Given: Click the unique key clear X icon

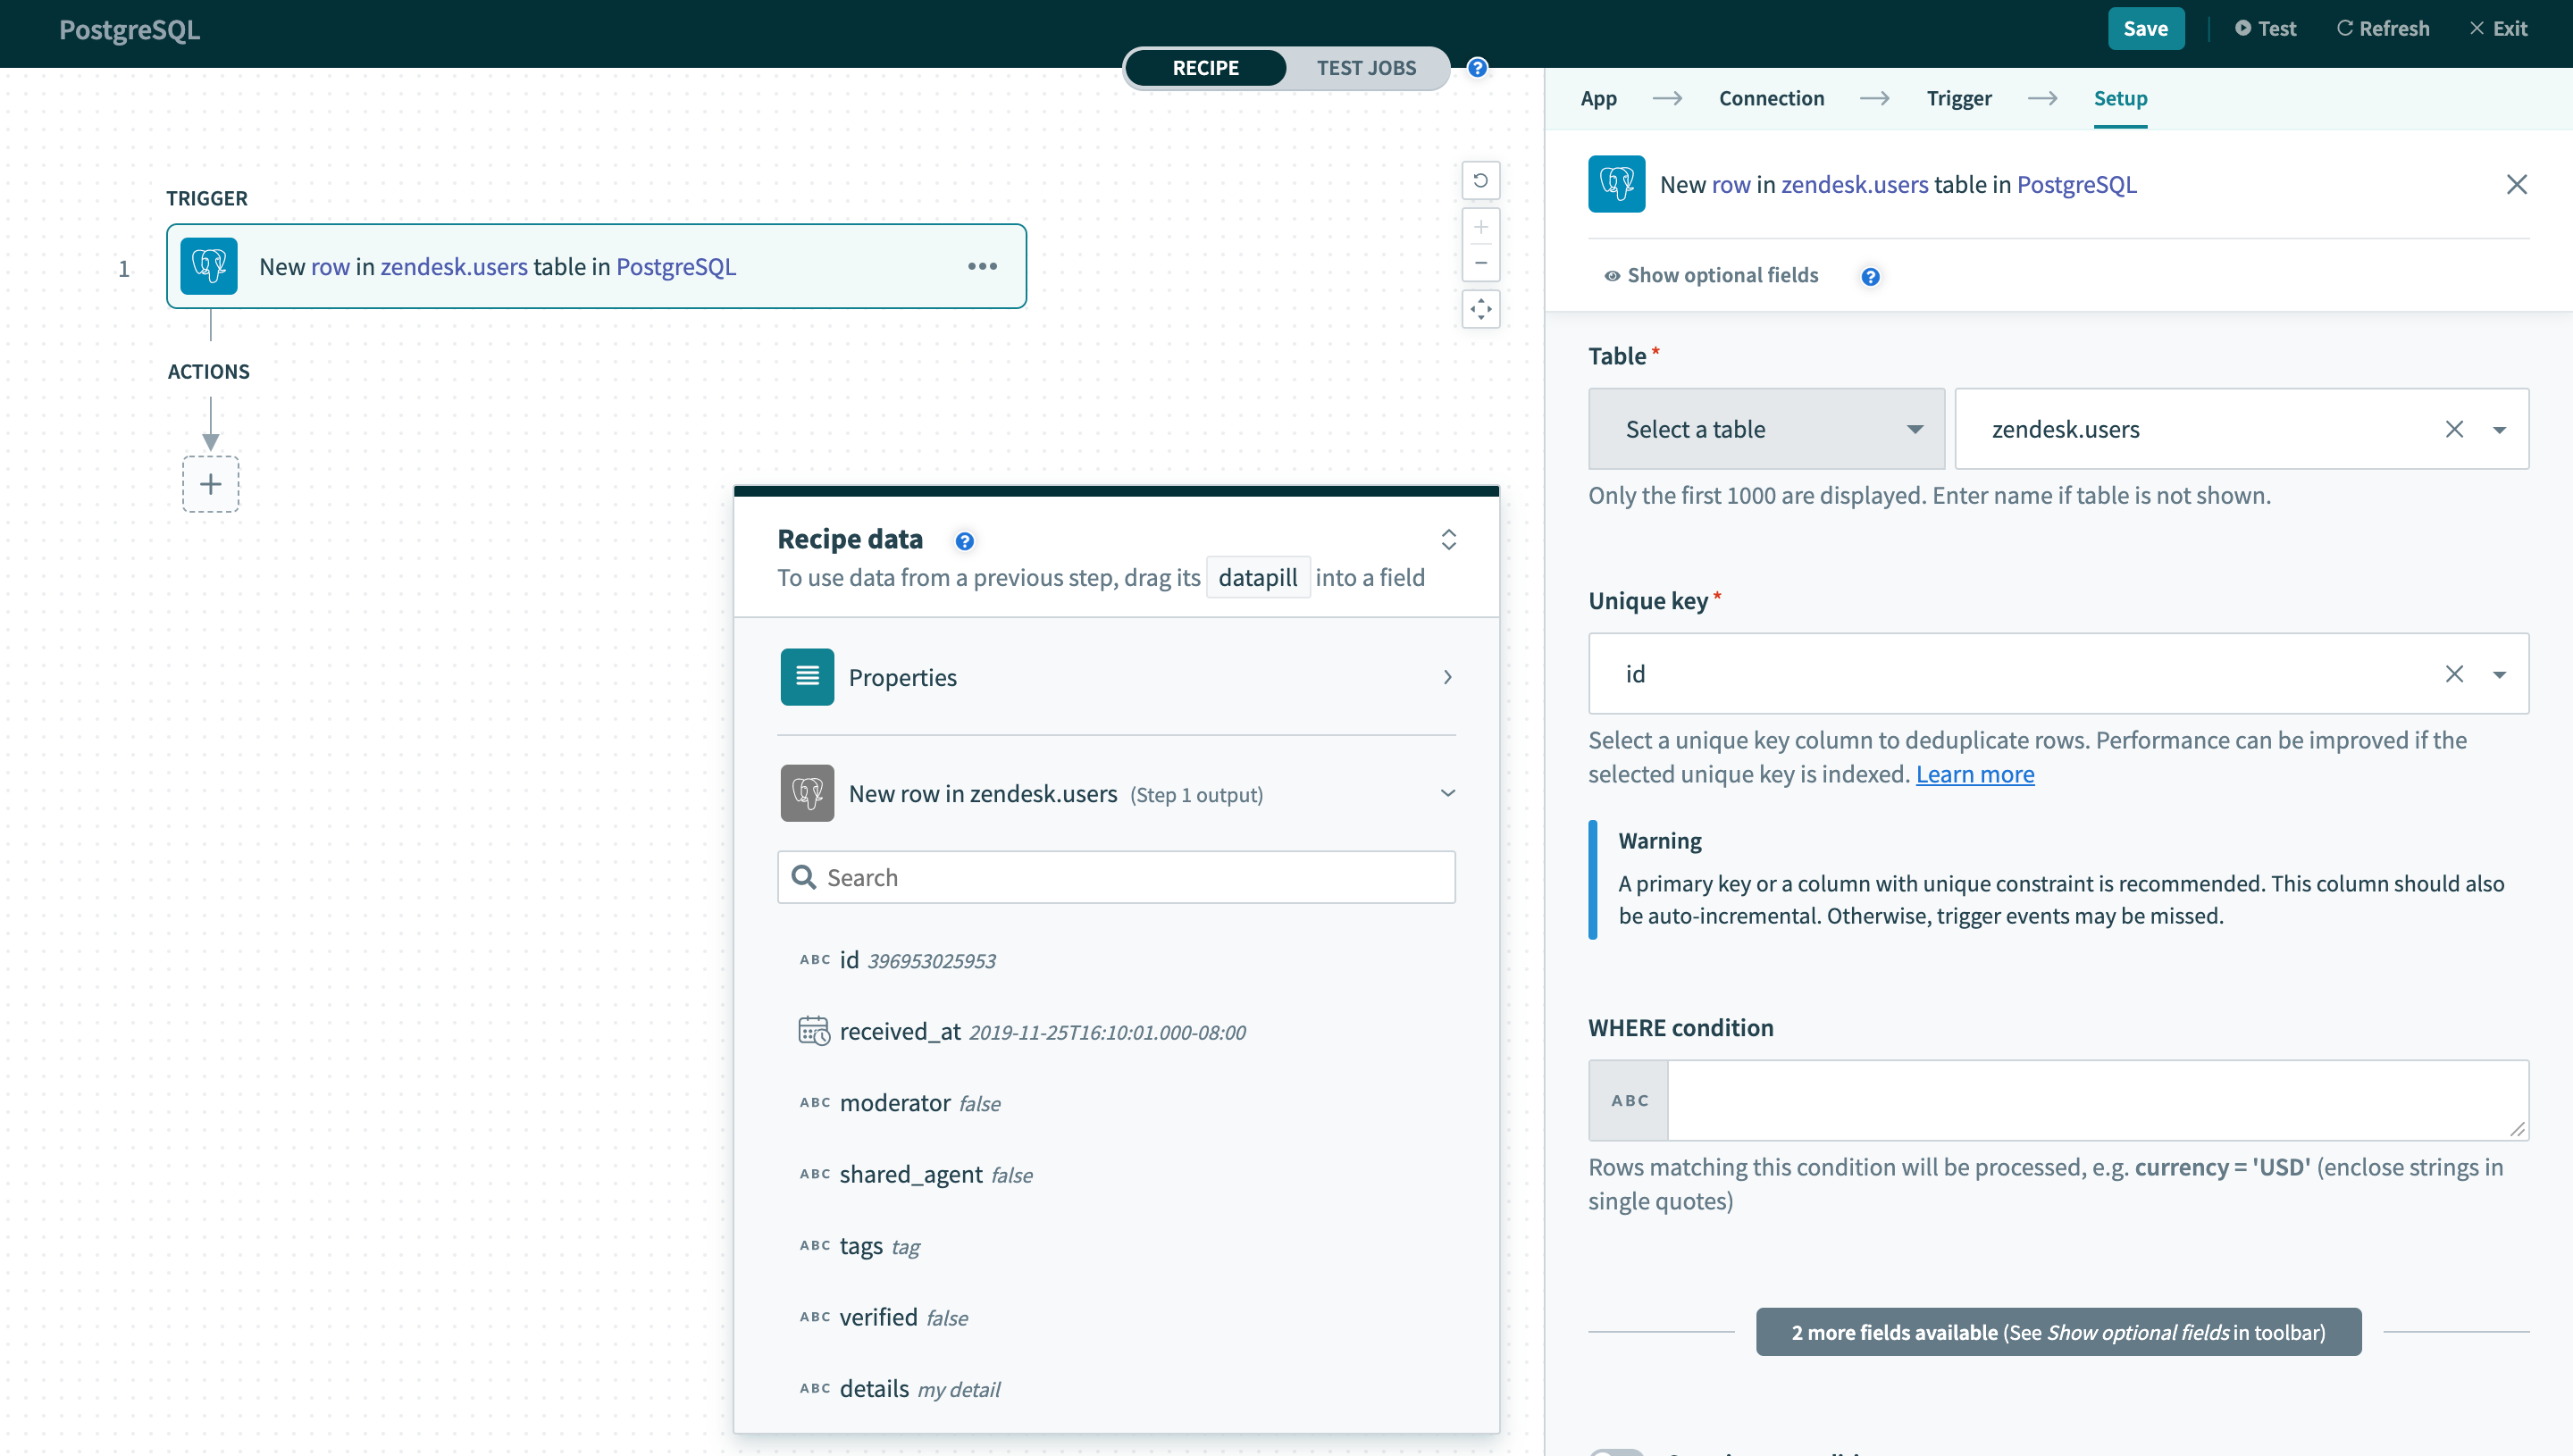Looking at the screenshot, I should click(x=2454, y=674).
